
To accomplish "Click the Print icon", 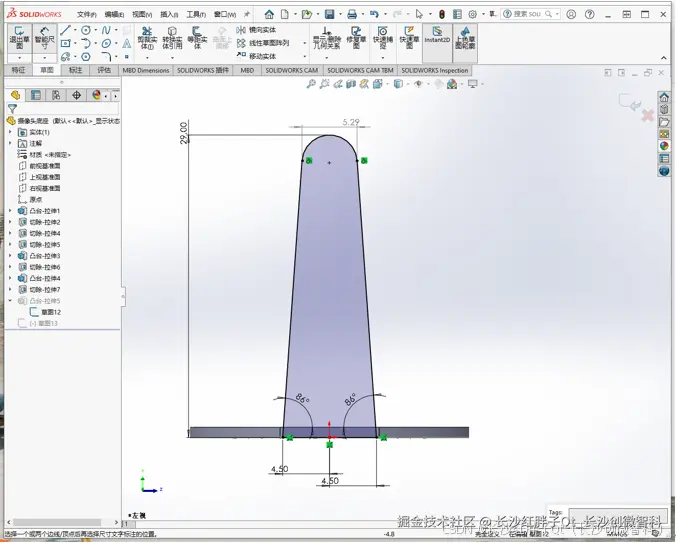I will click(x=352, y=14).
